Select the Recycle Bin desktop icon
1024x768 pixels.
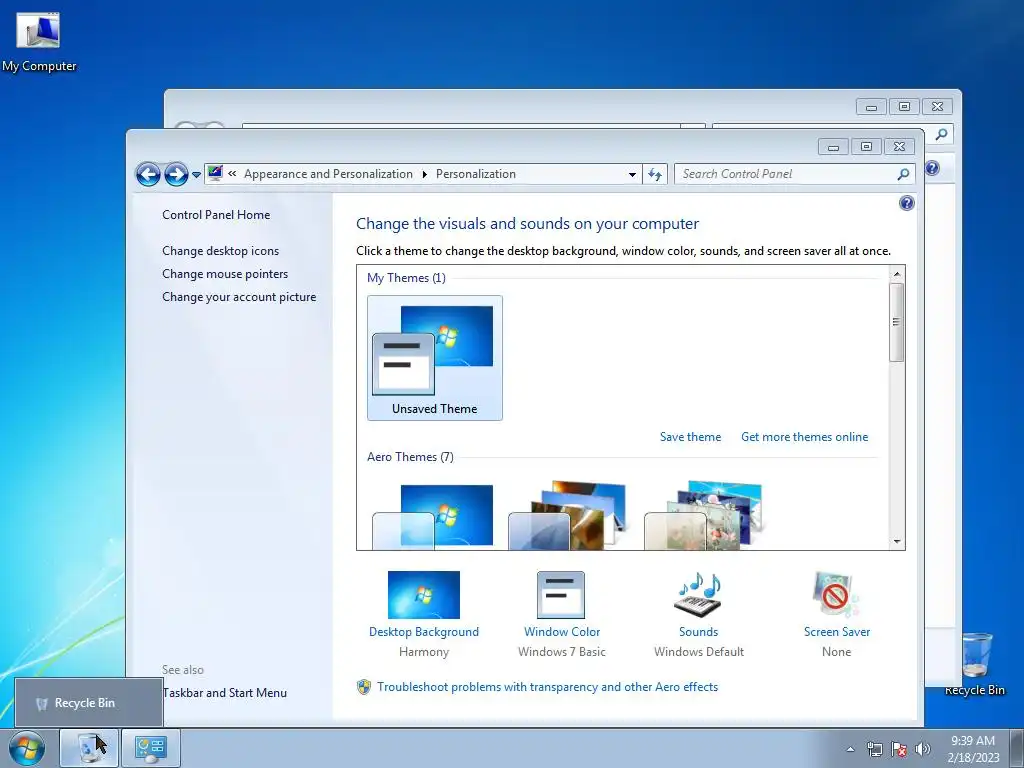pyautogui.click(x=975, y=664)
